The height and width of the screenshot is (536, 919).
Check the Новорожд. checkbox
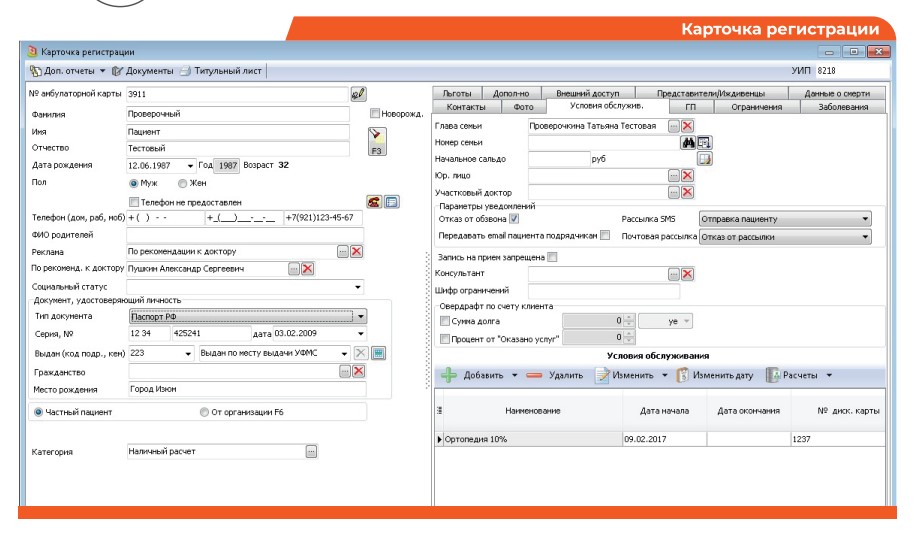(x=375, y=113)
